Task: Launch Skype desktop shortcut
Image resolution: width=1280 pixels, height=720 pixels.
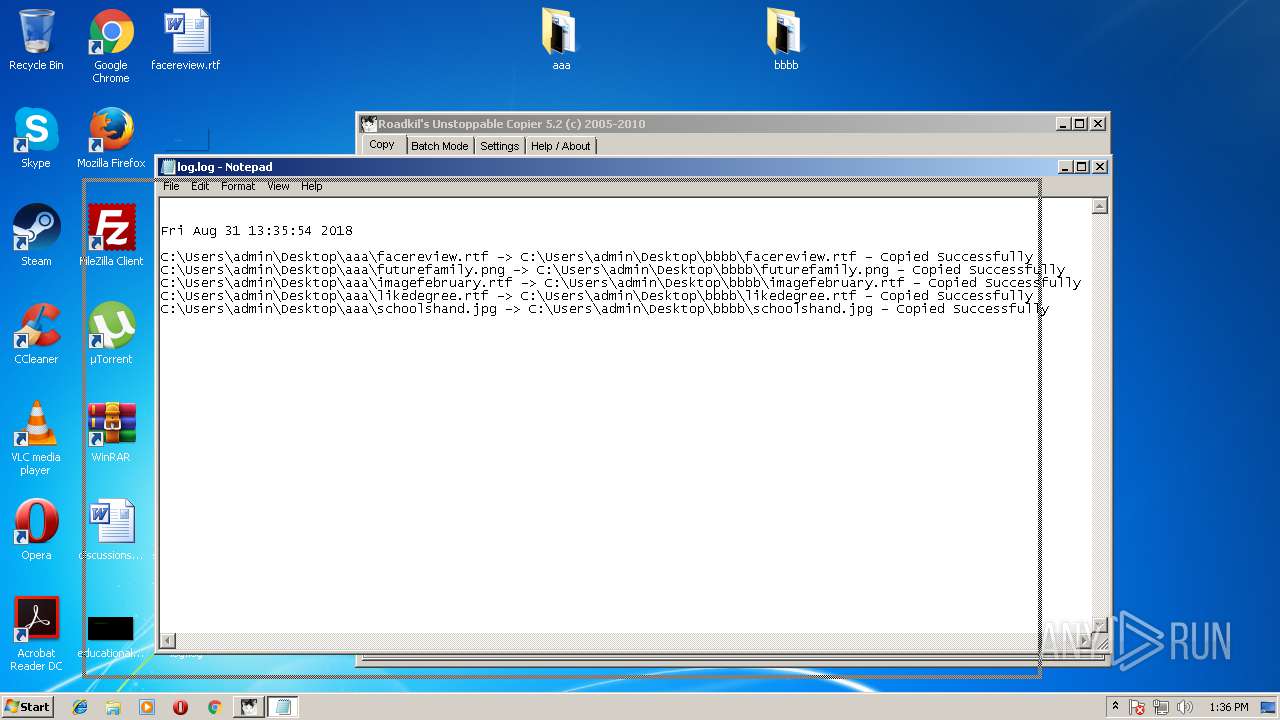Action: pos(36,138)
